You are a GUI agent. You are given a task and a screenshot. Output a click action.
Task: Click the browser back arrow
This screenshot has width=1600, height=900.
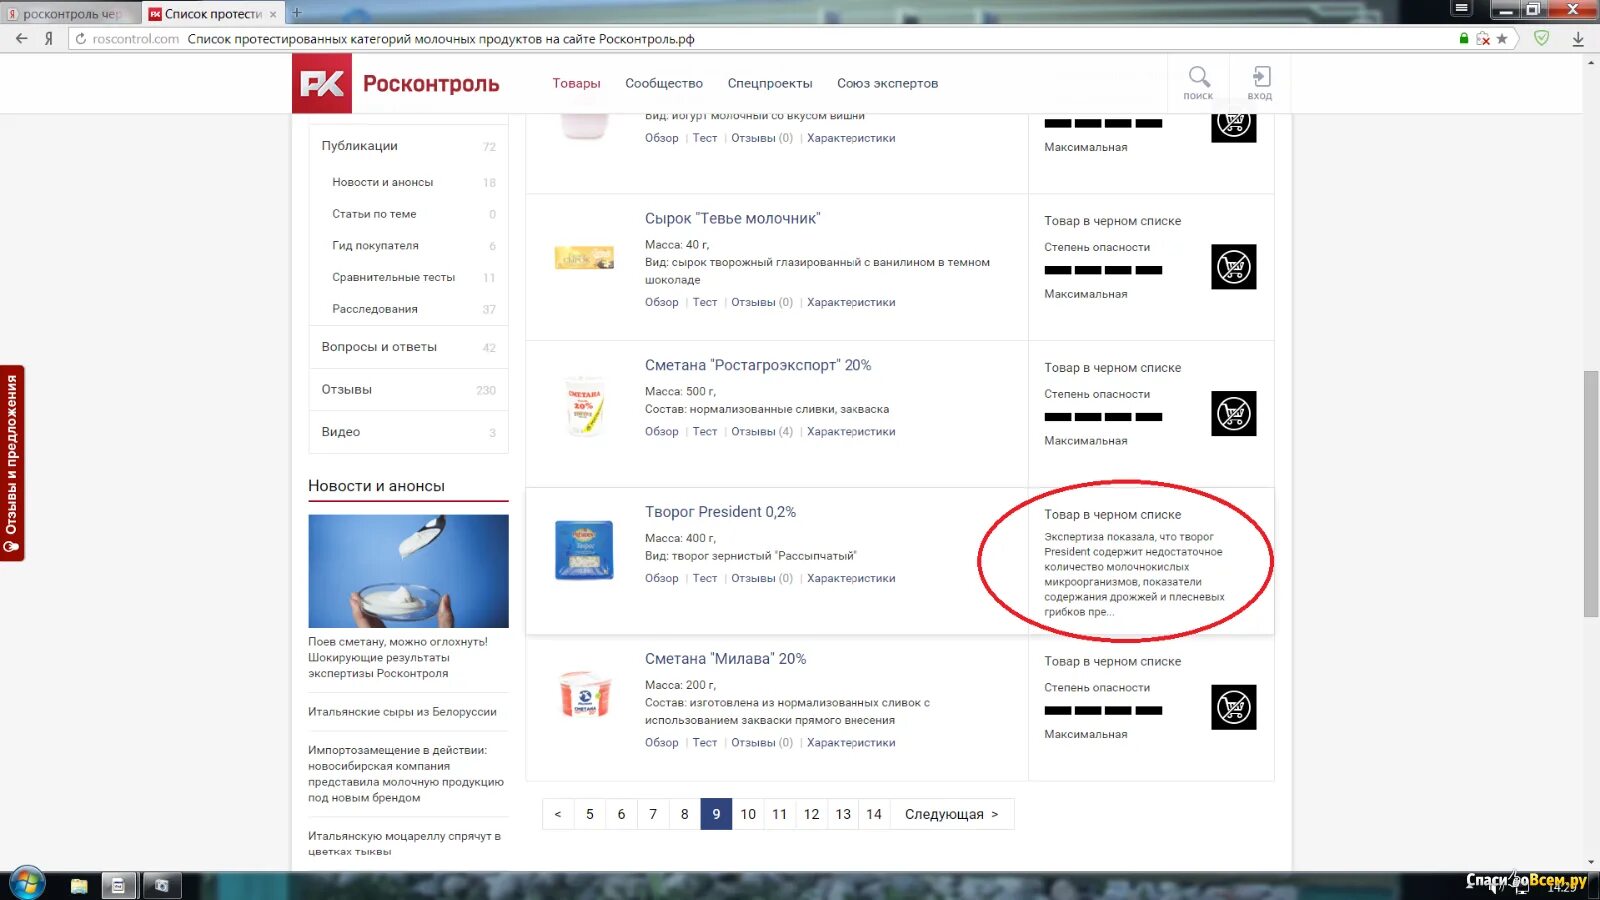tap(22, 39)
